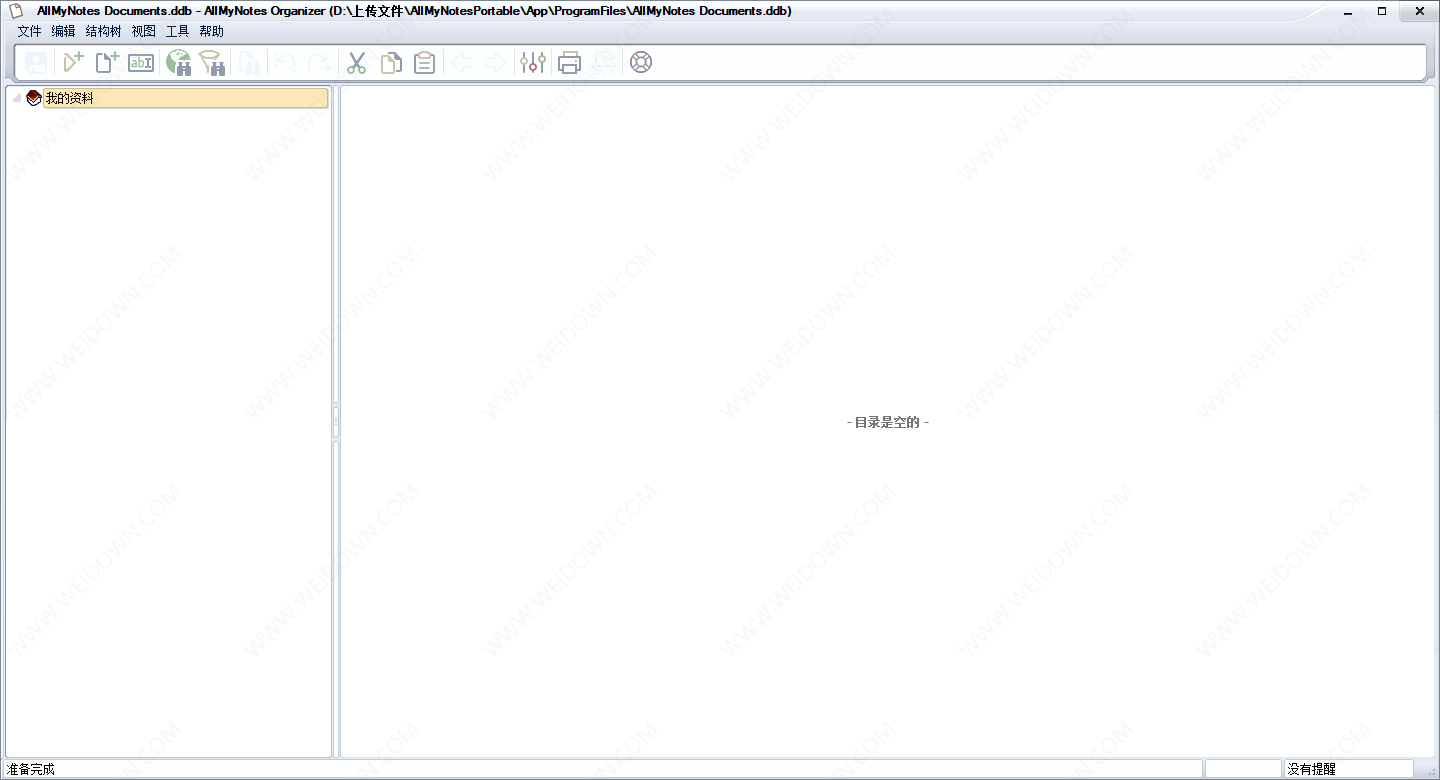Click the Undo toolbar icon
Image resolution: width=1440 pixels, height=780 pixels.
pyautogui.click(x=285, y=63)
